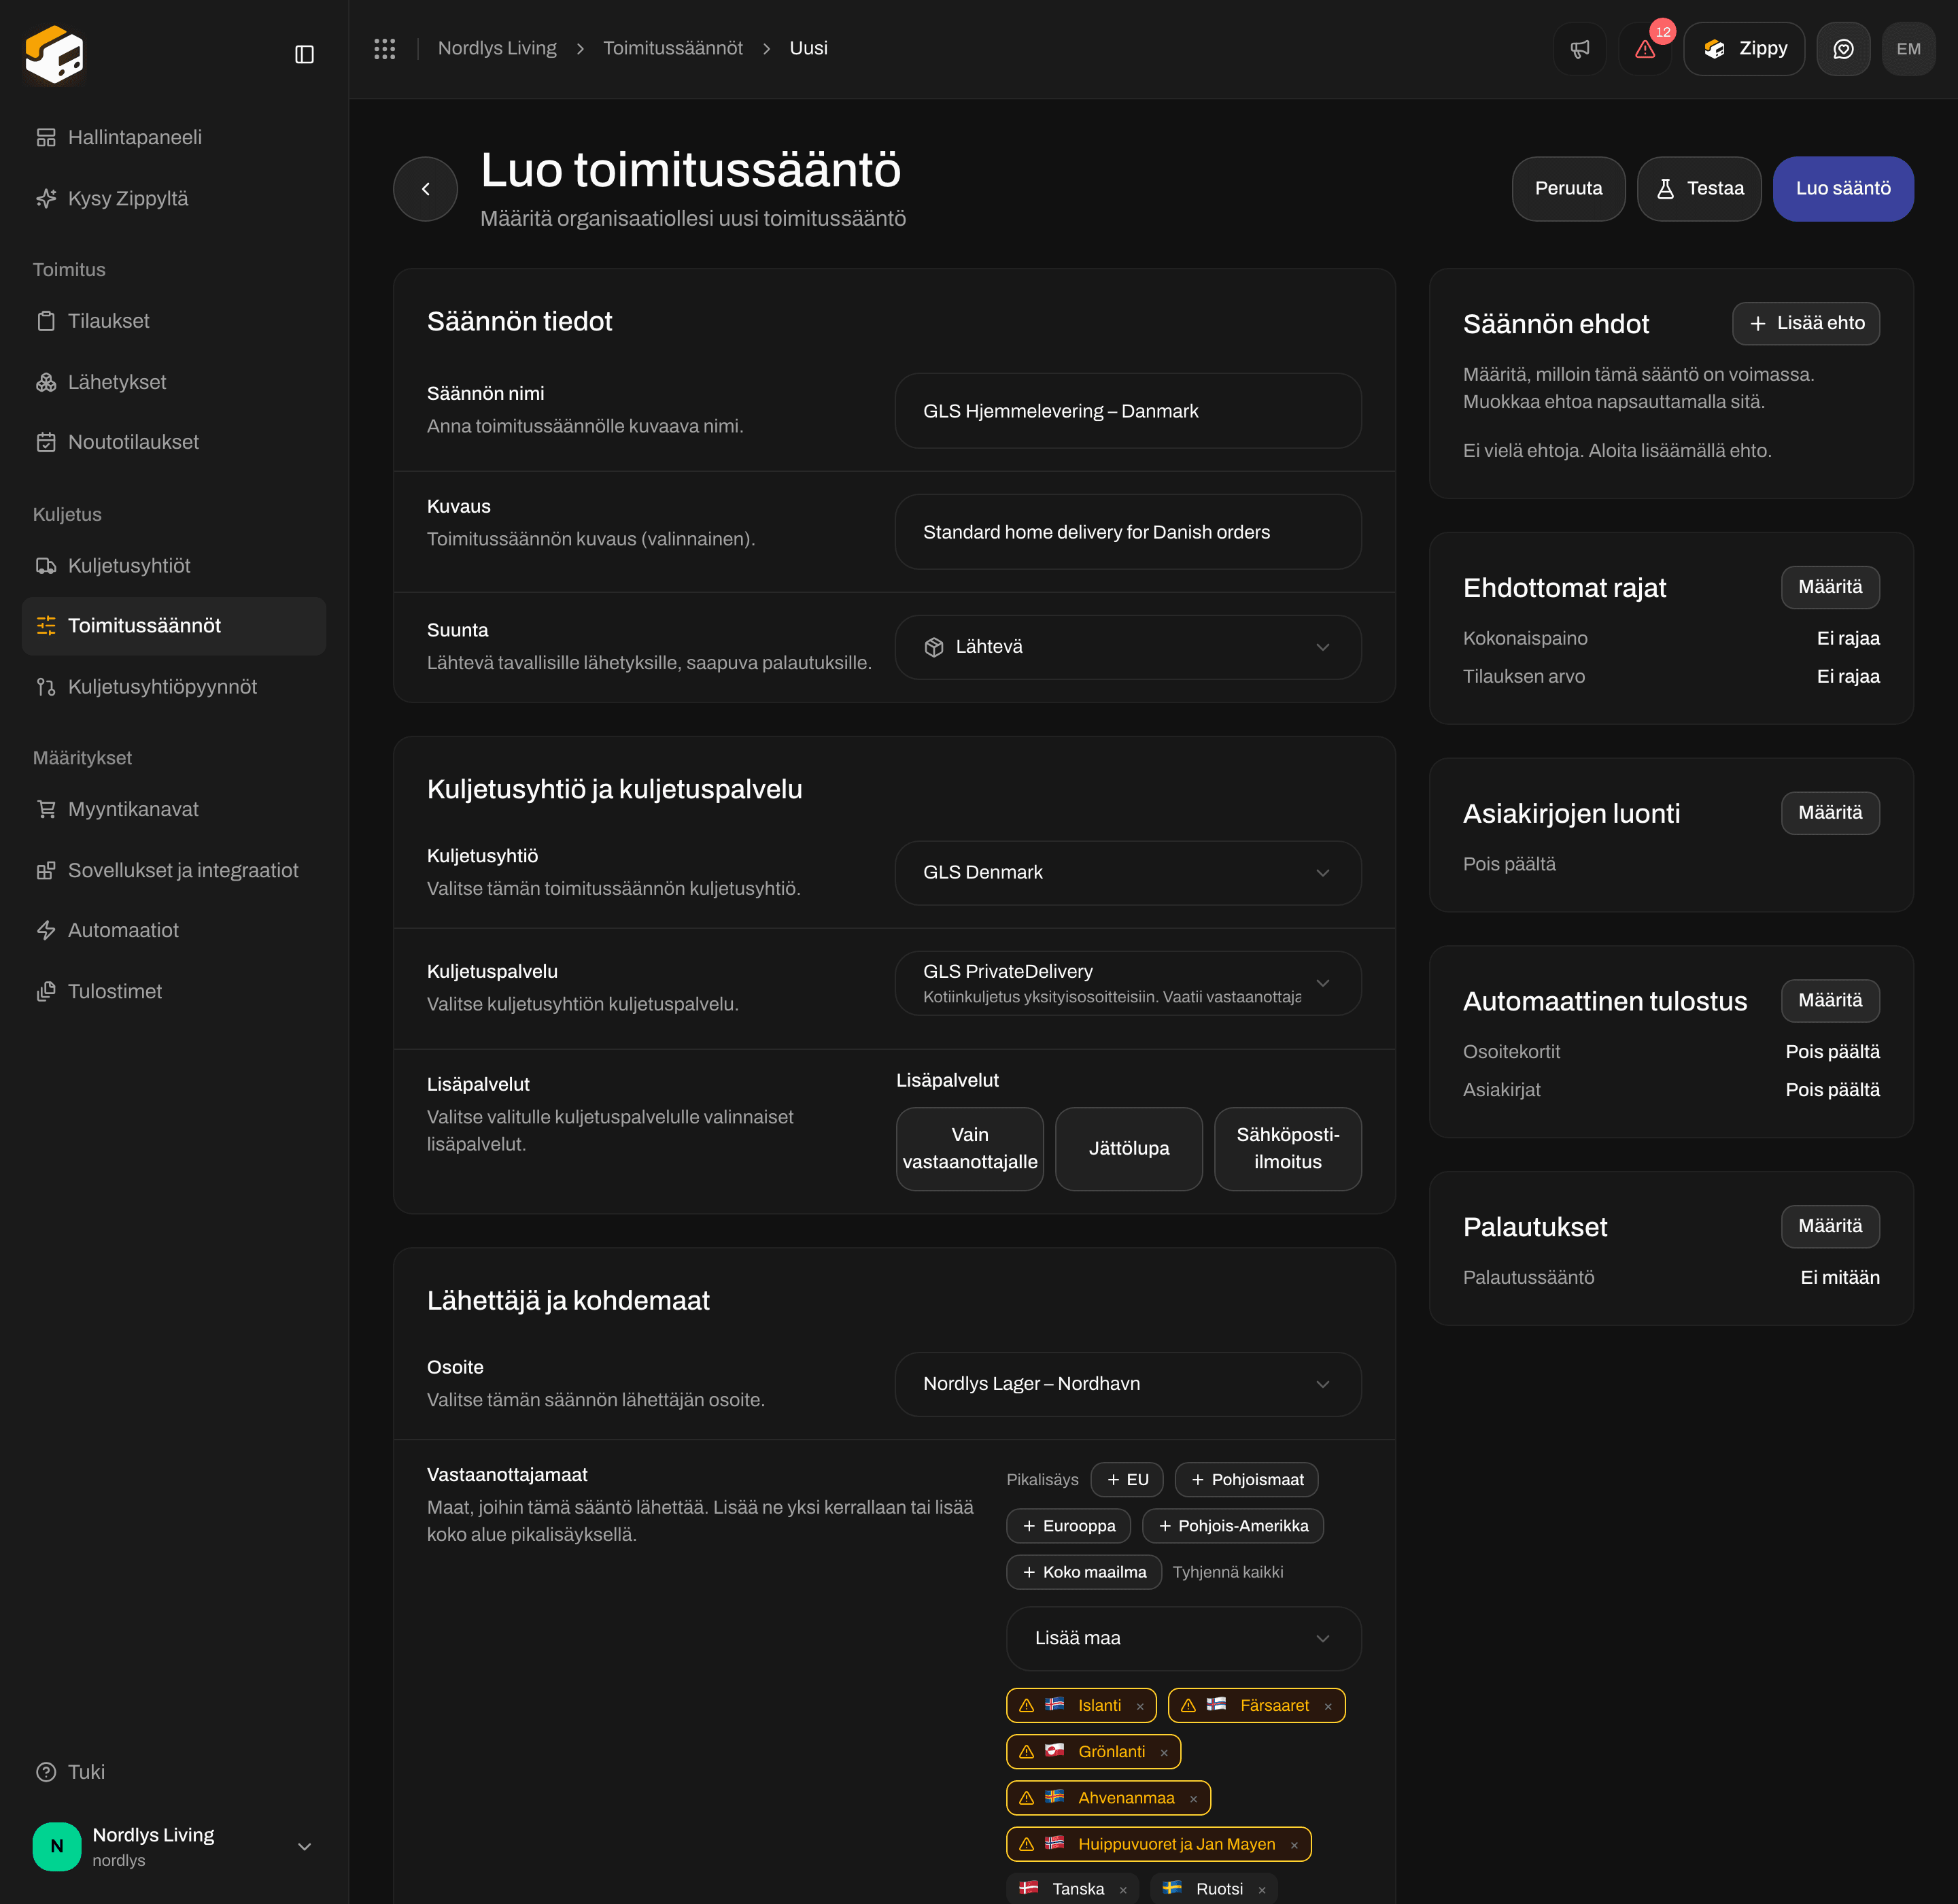Image resolution: width=1958 pixels, height=1904 pixels.
Task: Open the Zippy assistant button
Action: pyautogui.click(x=1743, y=49)
